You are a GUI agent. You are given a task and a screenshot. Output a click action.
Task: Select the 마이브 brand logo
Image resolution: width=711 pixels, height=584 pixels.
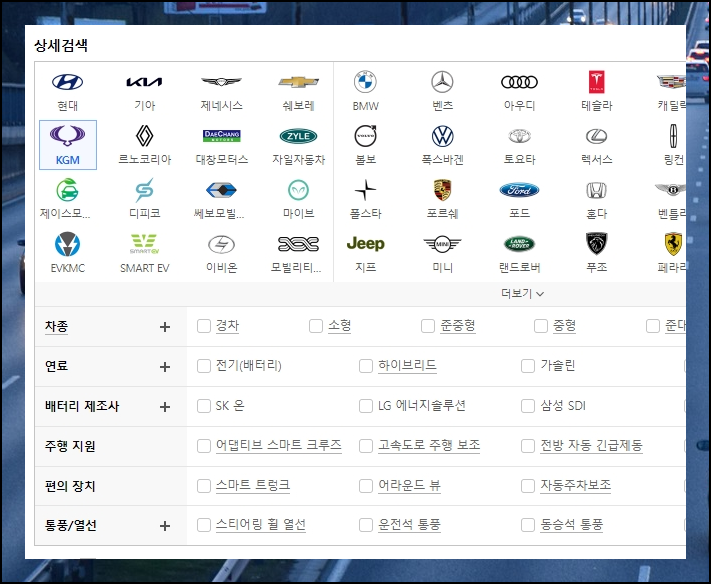click(x=298, y=190)
